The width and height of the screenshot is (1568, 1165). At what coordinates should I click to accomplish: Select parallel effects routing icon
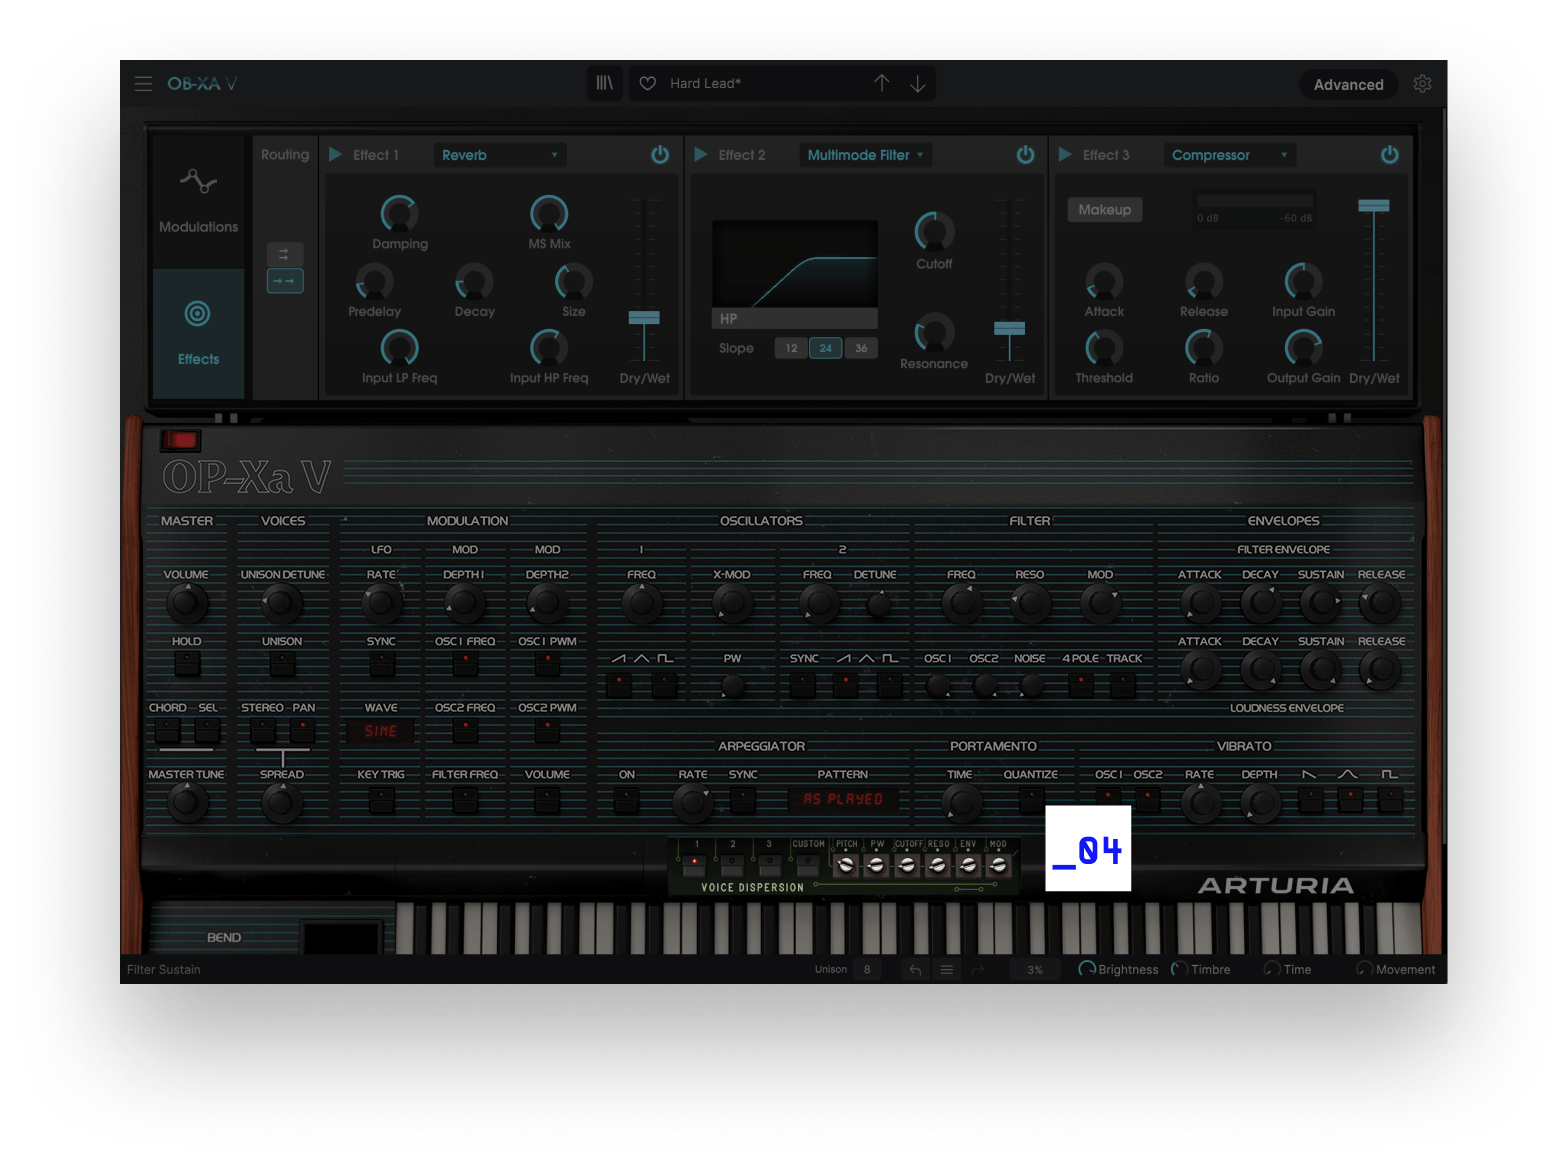coord(284,254)
